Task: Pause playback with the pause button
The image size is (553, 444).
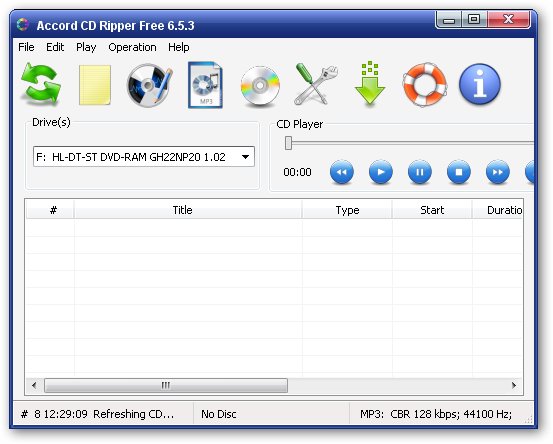Action: coord(420,172)
